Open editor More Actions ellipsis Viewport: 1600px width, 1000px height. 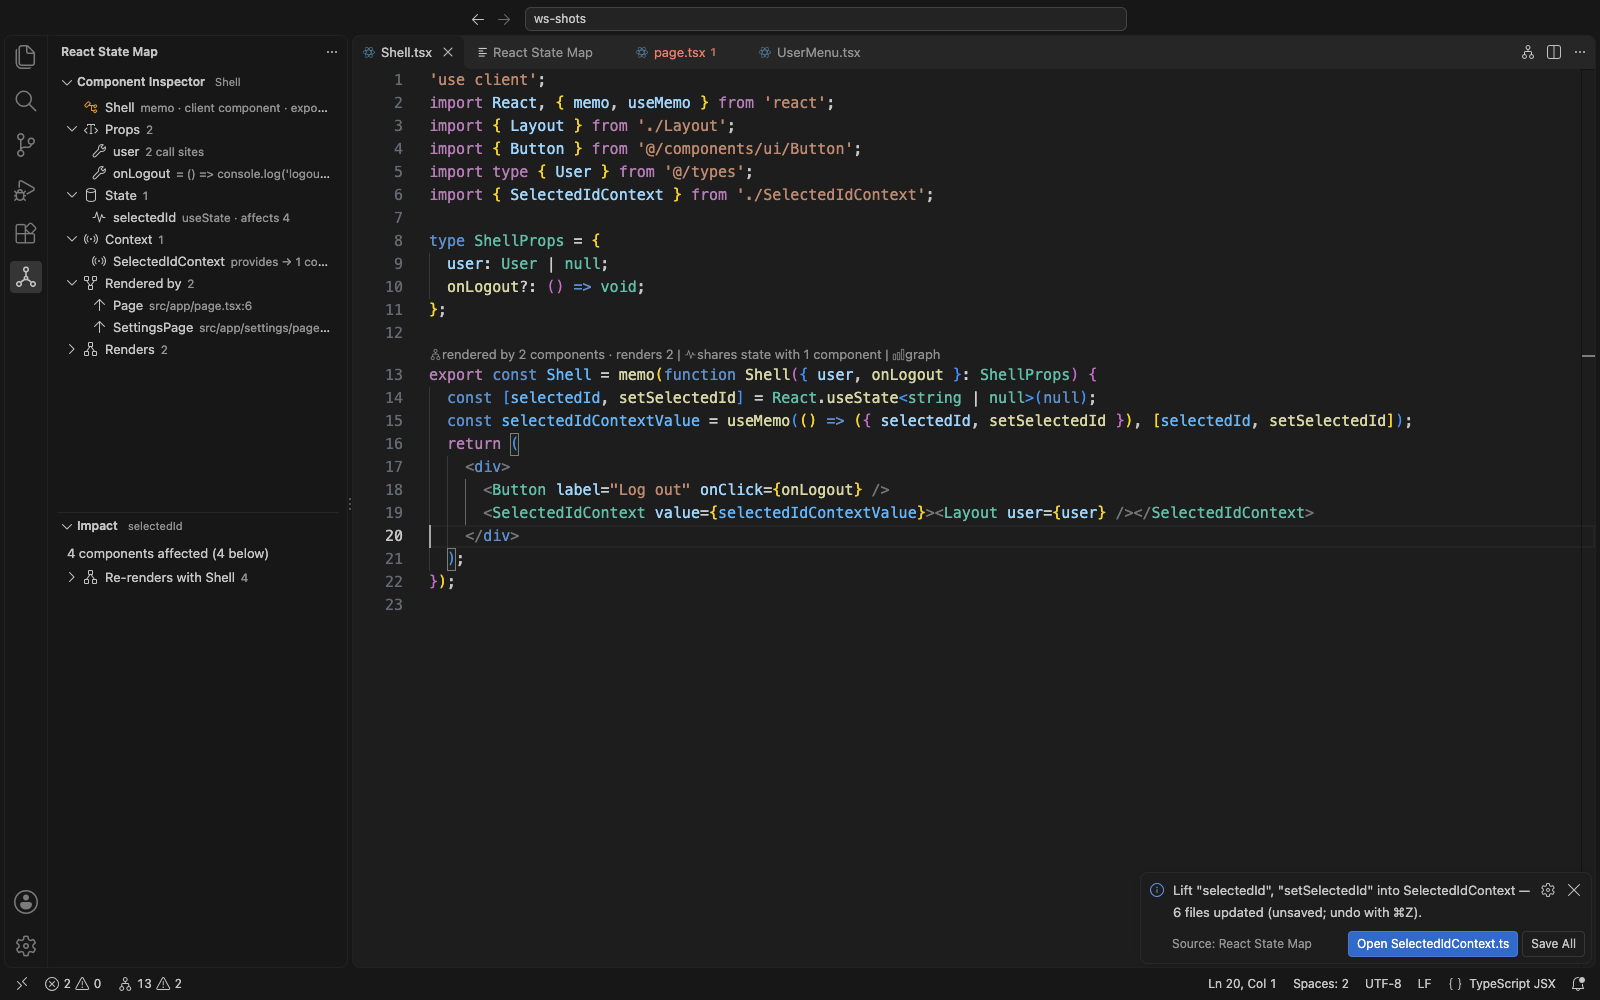pyautogui.click(x=1580, y=52)
